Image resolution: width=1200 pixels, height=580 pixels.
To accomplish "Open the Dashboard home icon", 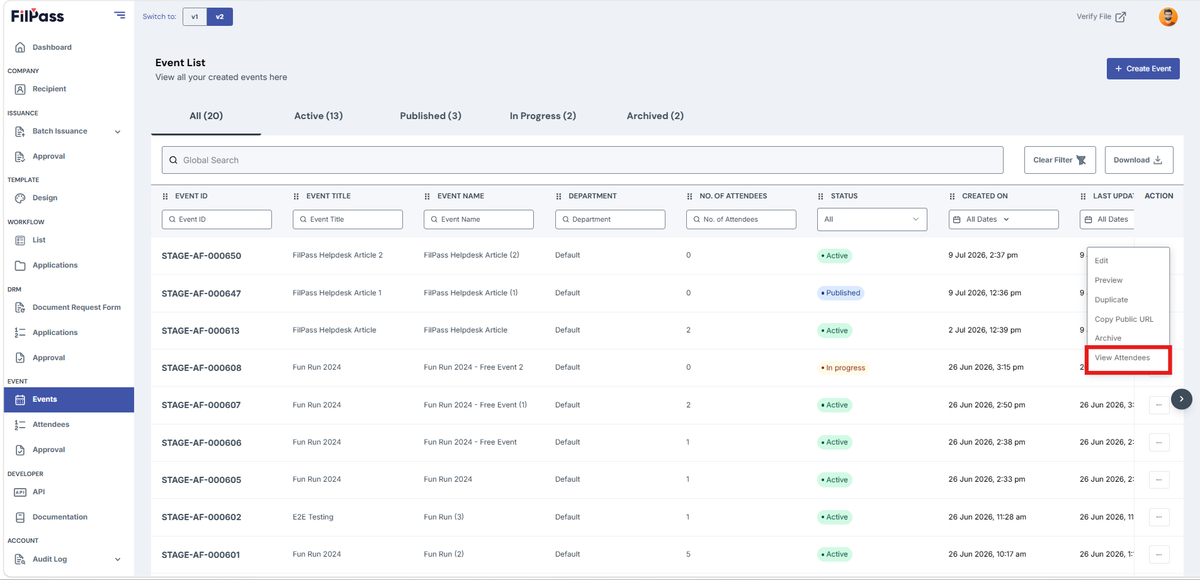I will tap(20, 47).
